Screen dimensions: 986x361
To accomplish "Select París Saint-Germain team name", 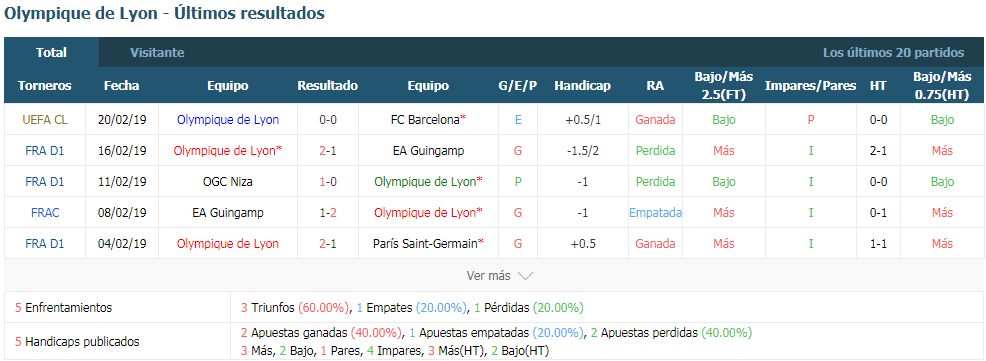I will coord(425,243).
